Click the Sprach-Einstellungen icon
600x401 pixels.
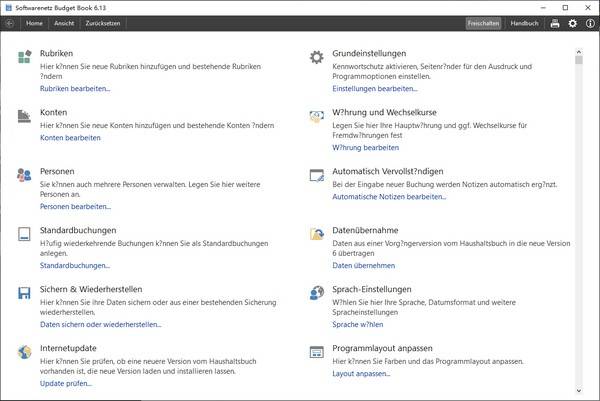point(316,293)
